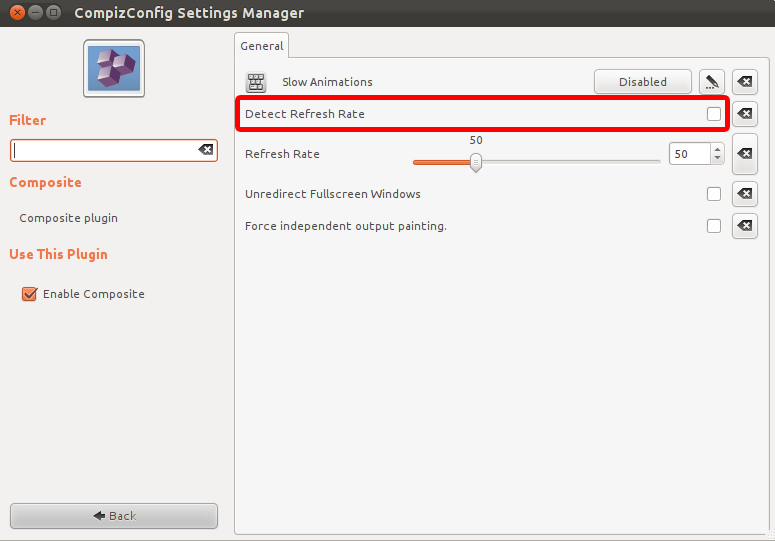Image resolution: width=775 pixels, height=541 pixels.
Task: Click the Slow Animations label
Action: tap(327, 82)
